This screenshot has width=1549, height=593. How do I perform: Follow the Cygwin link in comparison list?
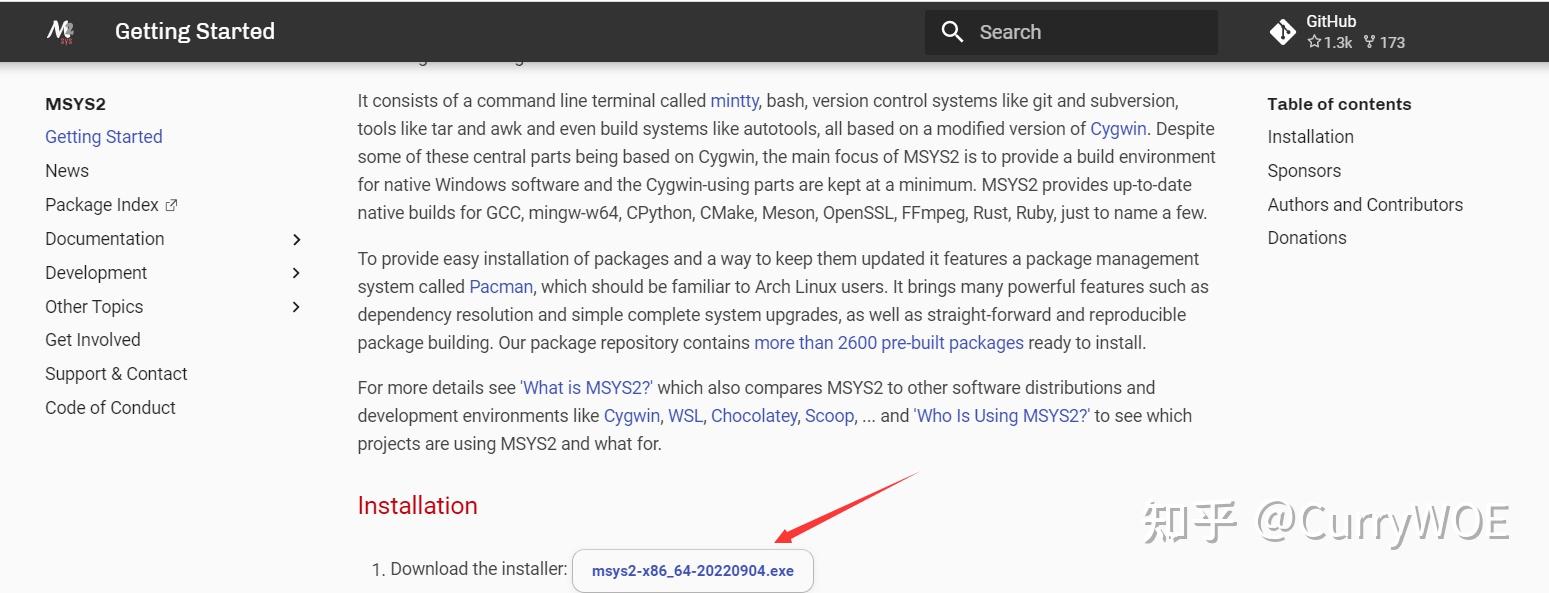tap(632, 416)
